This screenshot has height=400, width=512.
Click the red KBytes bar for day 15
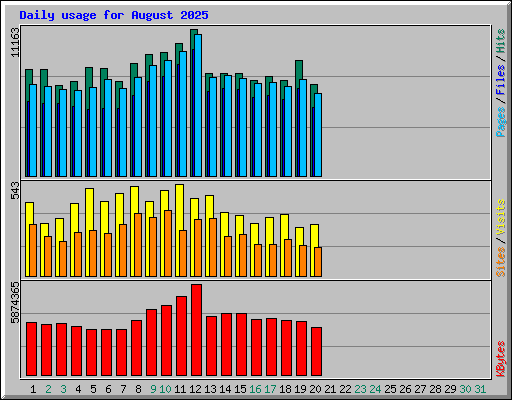pyautogui.click(x=241, y=345)
